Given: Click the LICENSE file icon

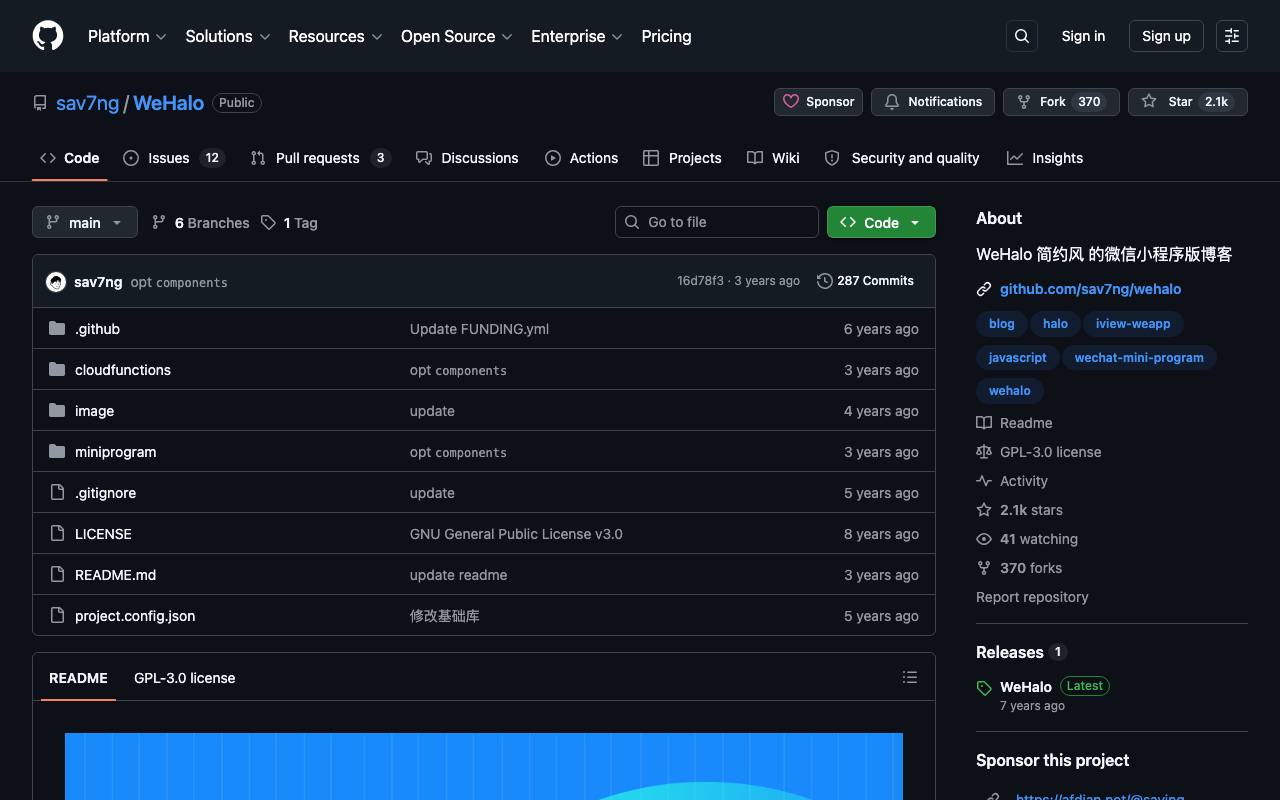Looking at the screenshot, I should tap(57, 533).
